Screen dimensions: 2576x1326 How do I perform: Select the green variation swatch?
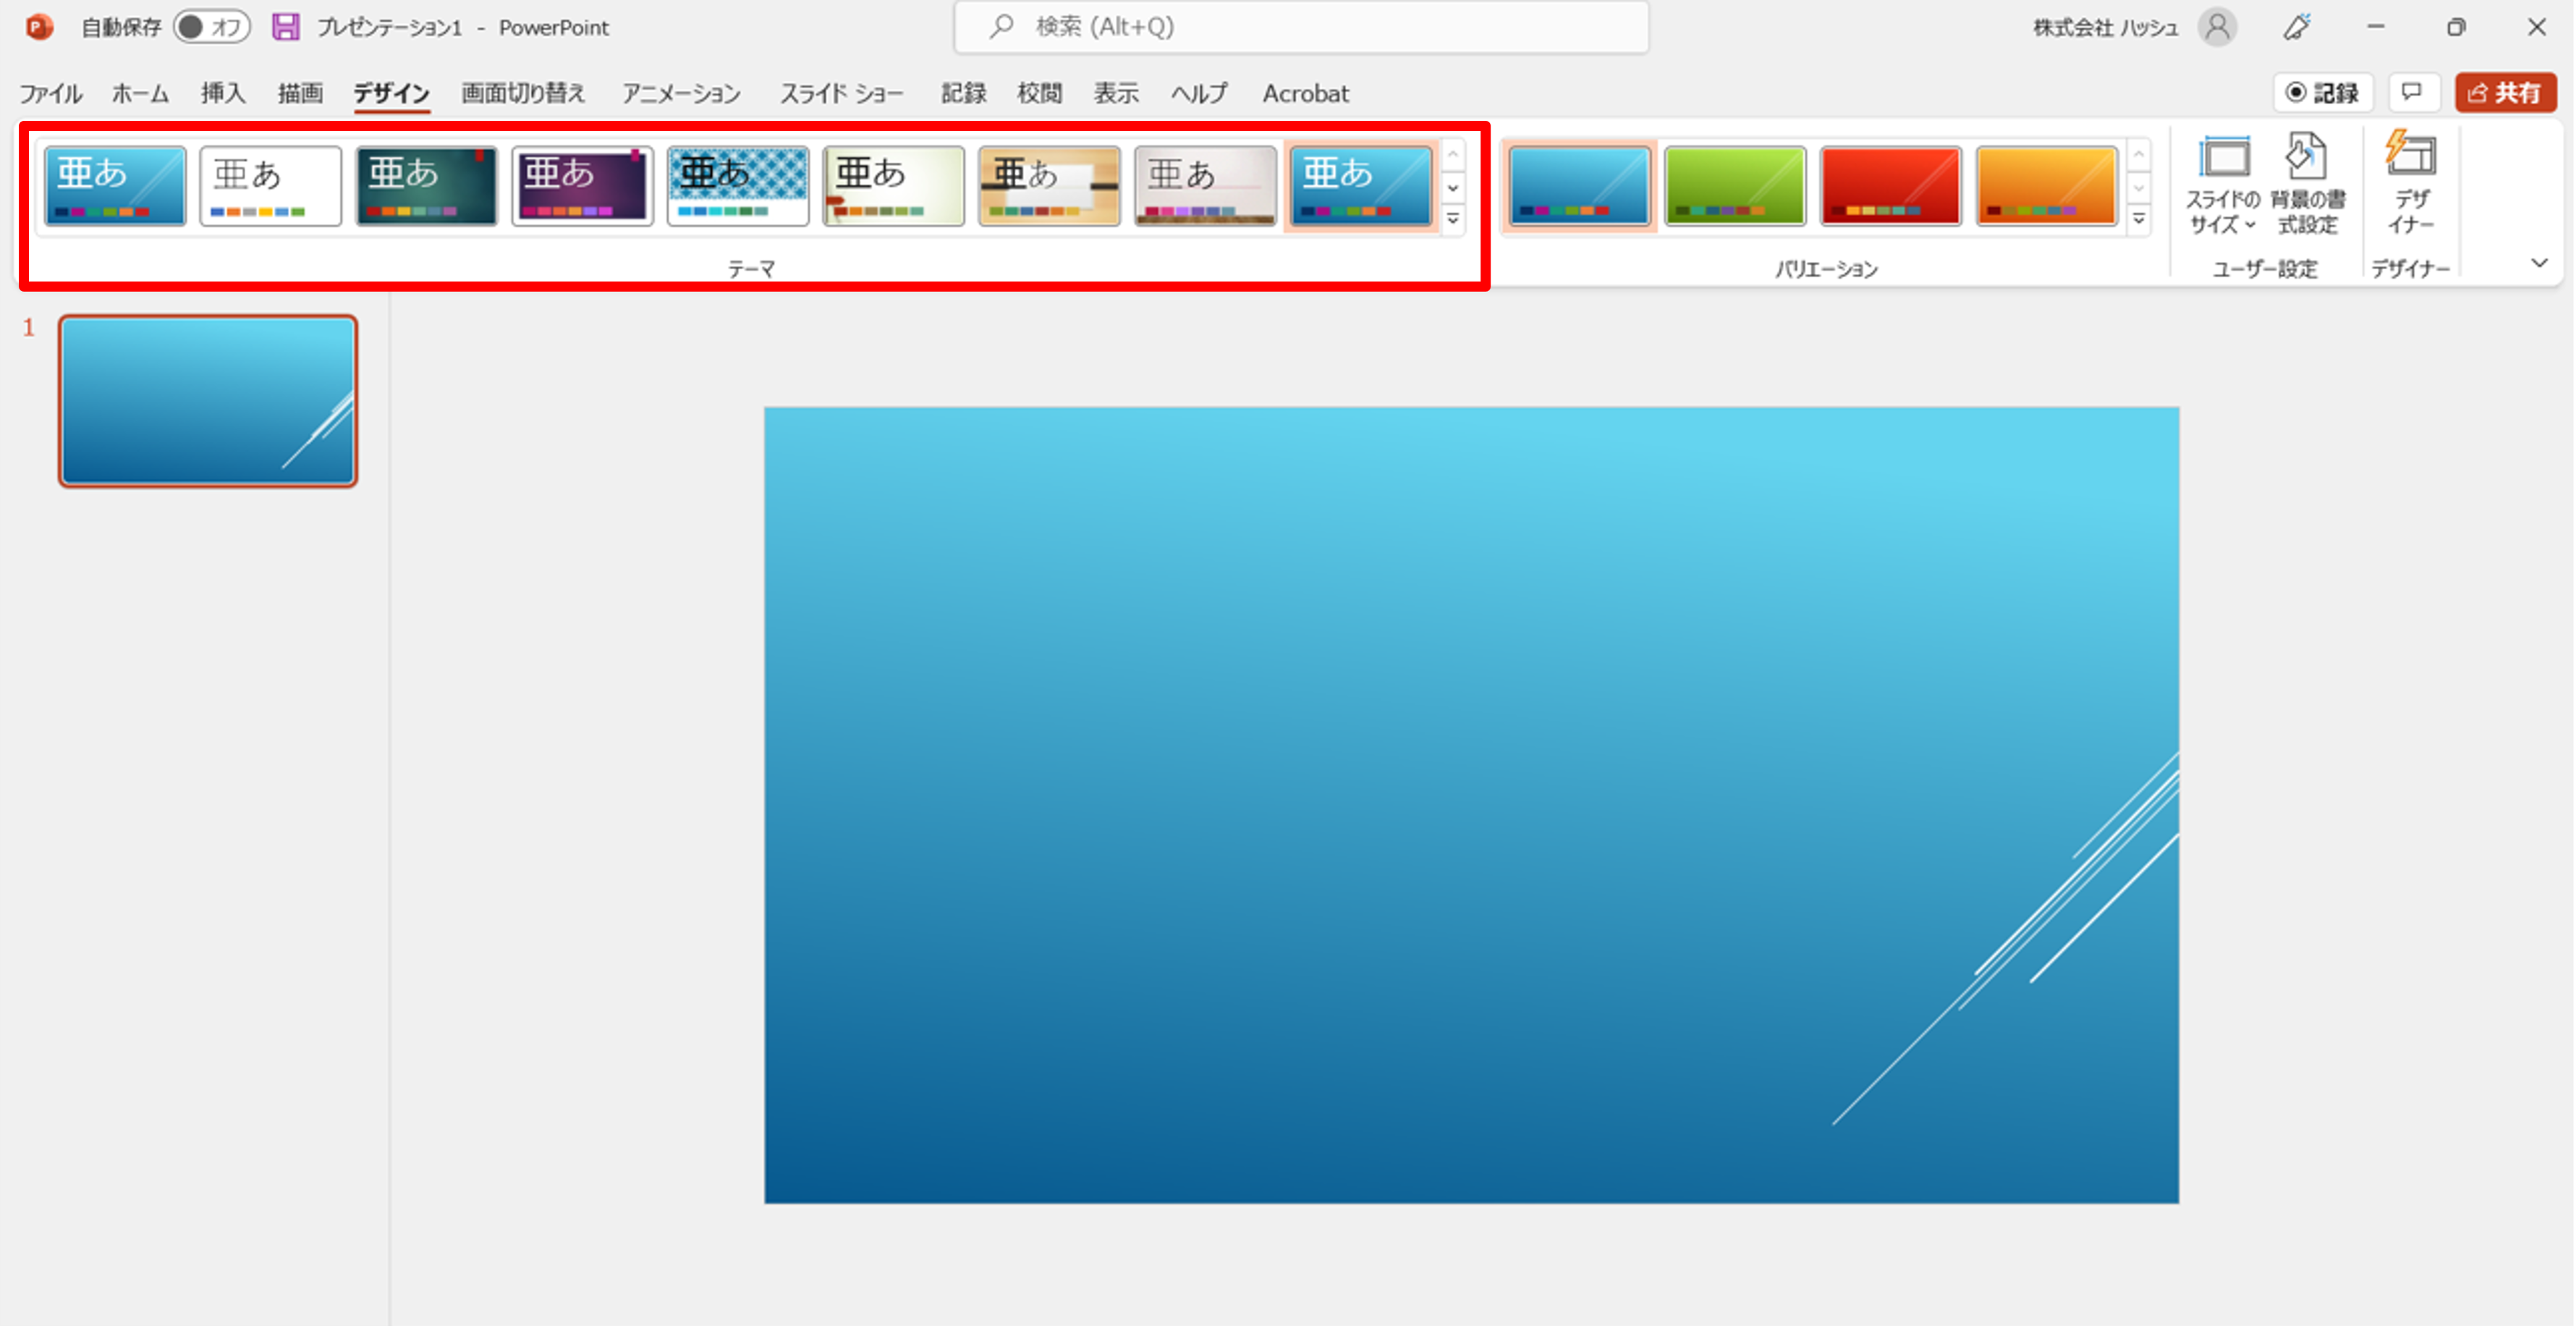point(1734,186)
